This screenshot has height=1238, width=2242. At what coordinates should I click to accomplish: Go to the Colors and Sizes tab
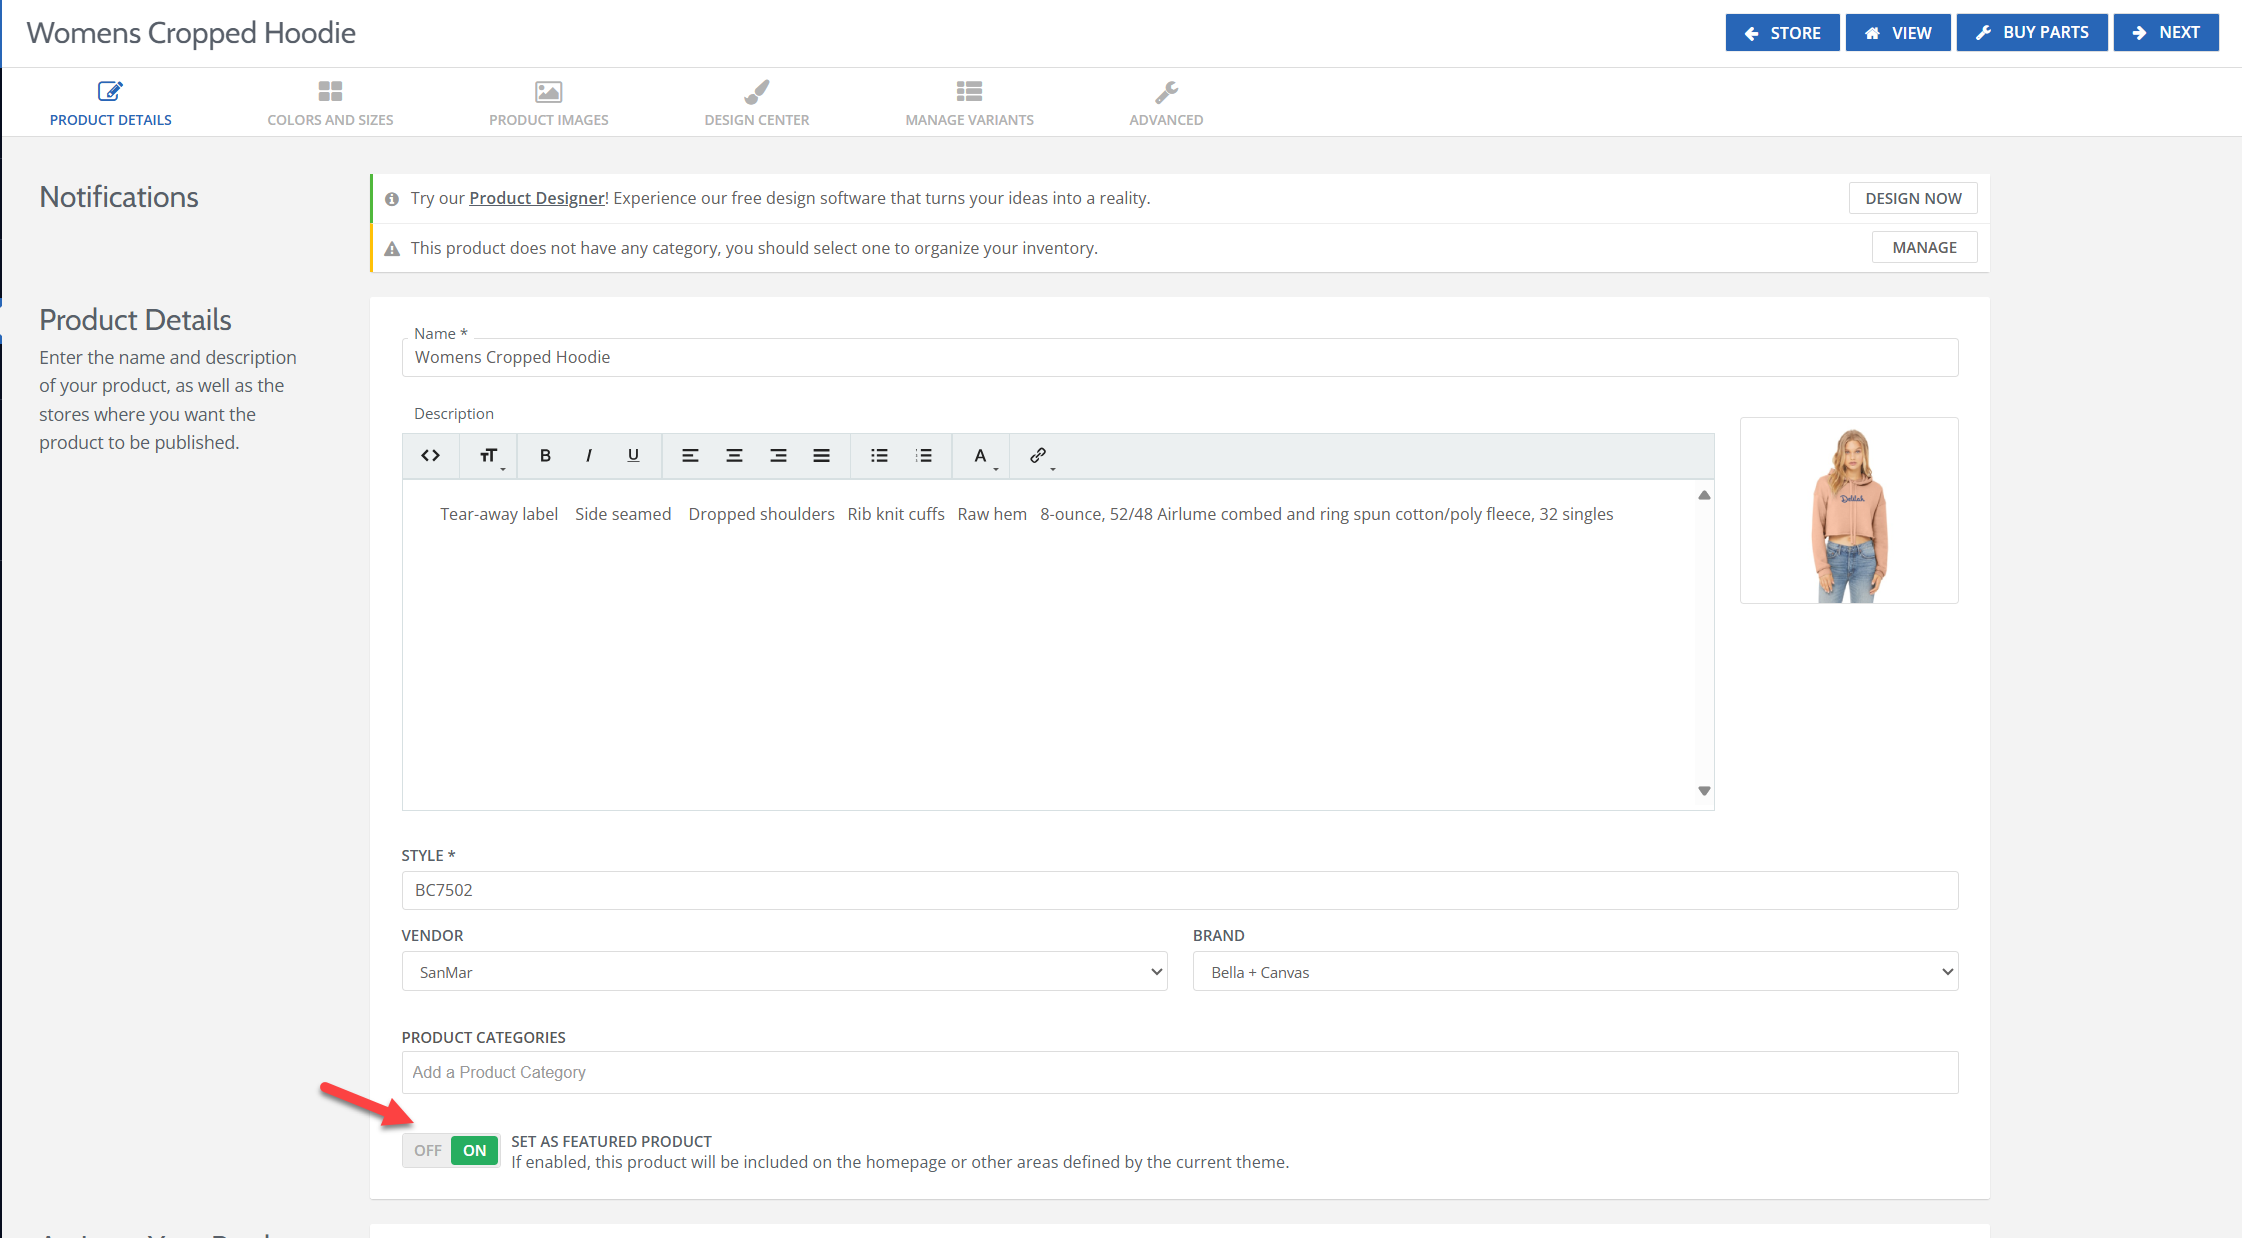[330, 104]
